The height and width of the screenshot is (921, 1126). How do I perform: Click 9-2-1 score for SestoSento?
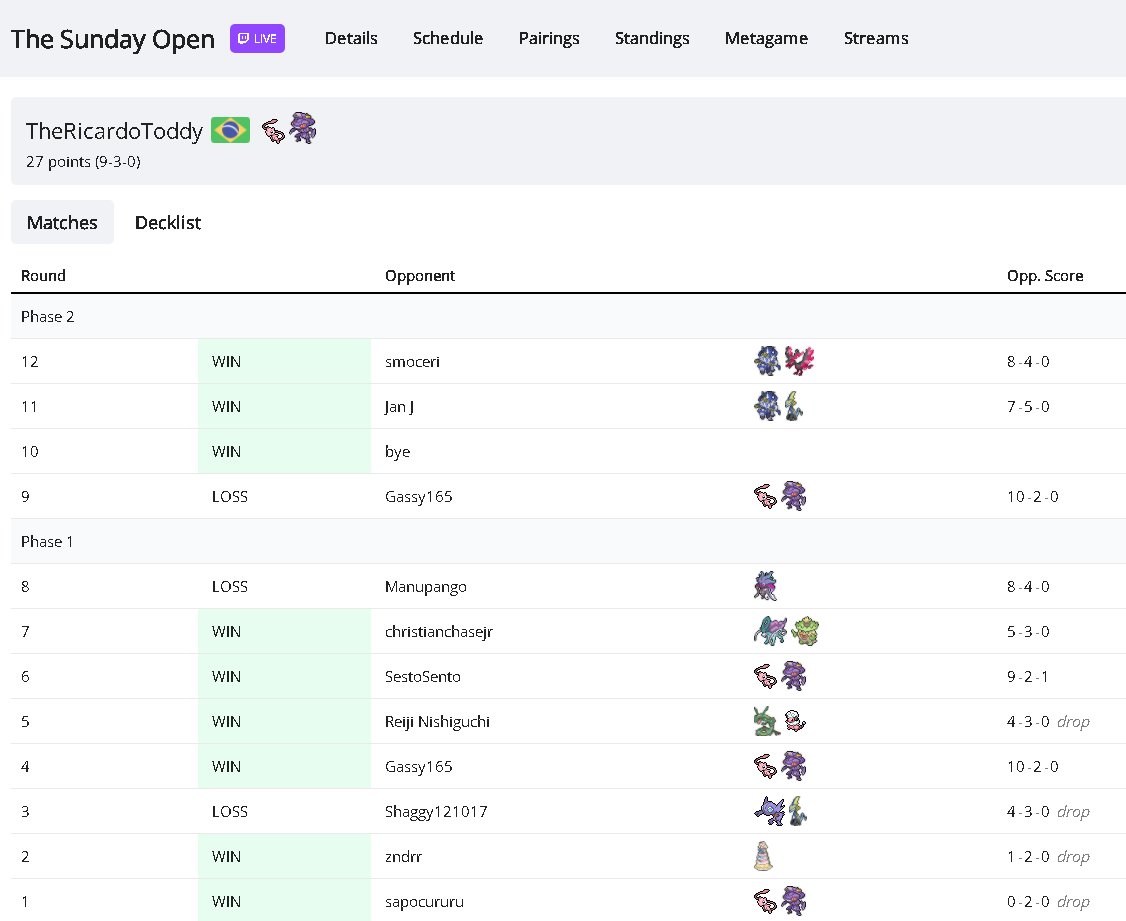click(1027, 677)
